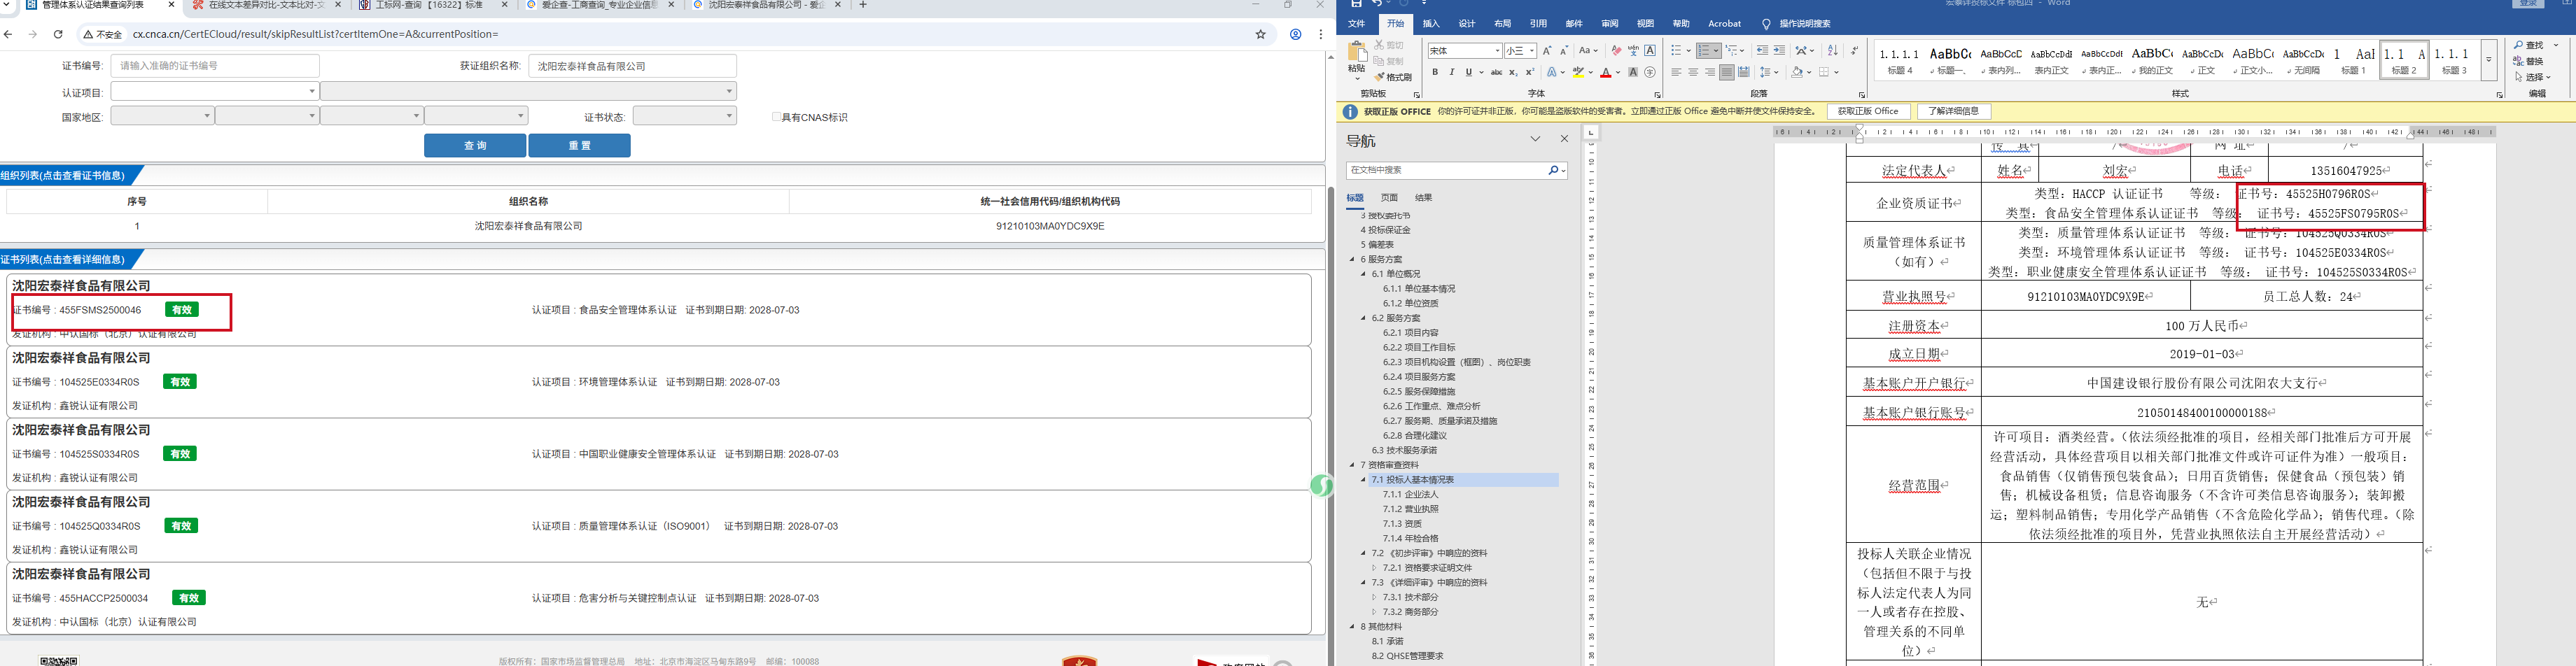This screenshot has width=2576, height=666.
Task: Click the Format Painter button in Word
Action: 1392,77
